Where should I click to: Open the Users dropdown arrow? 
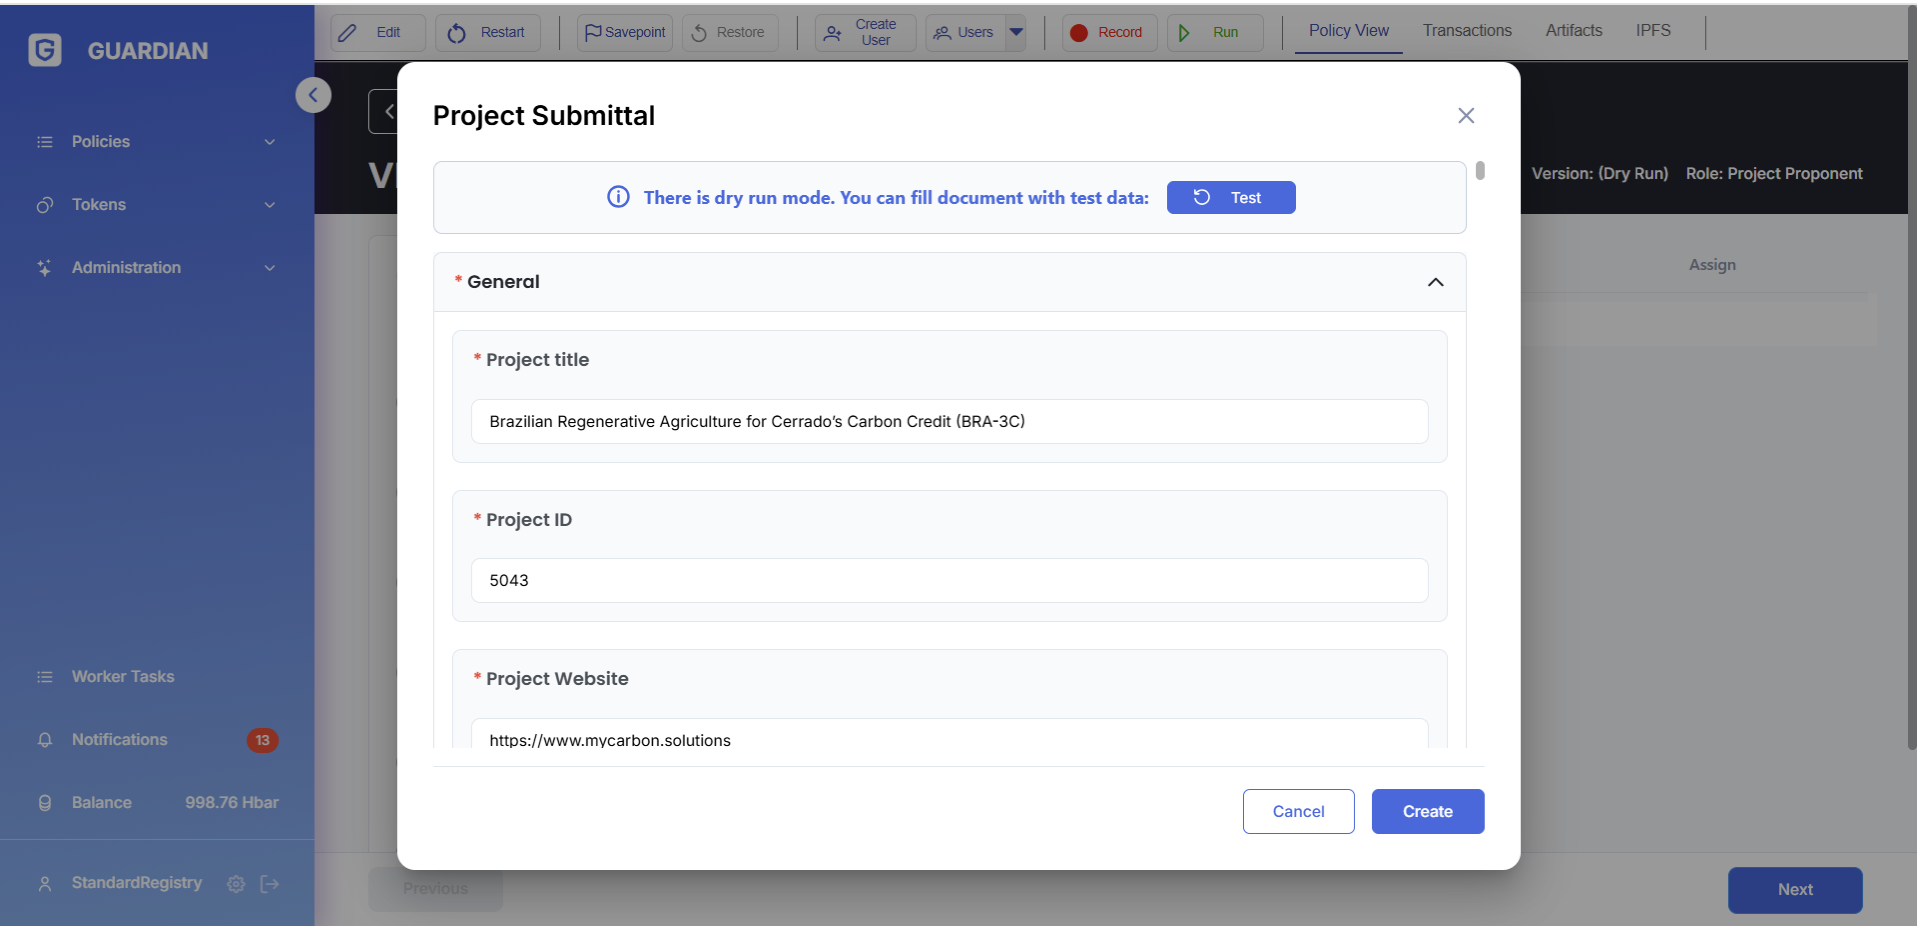coord(1016,32)
